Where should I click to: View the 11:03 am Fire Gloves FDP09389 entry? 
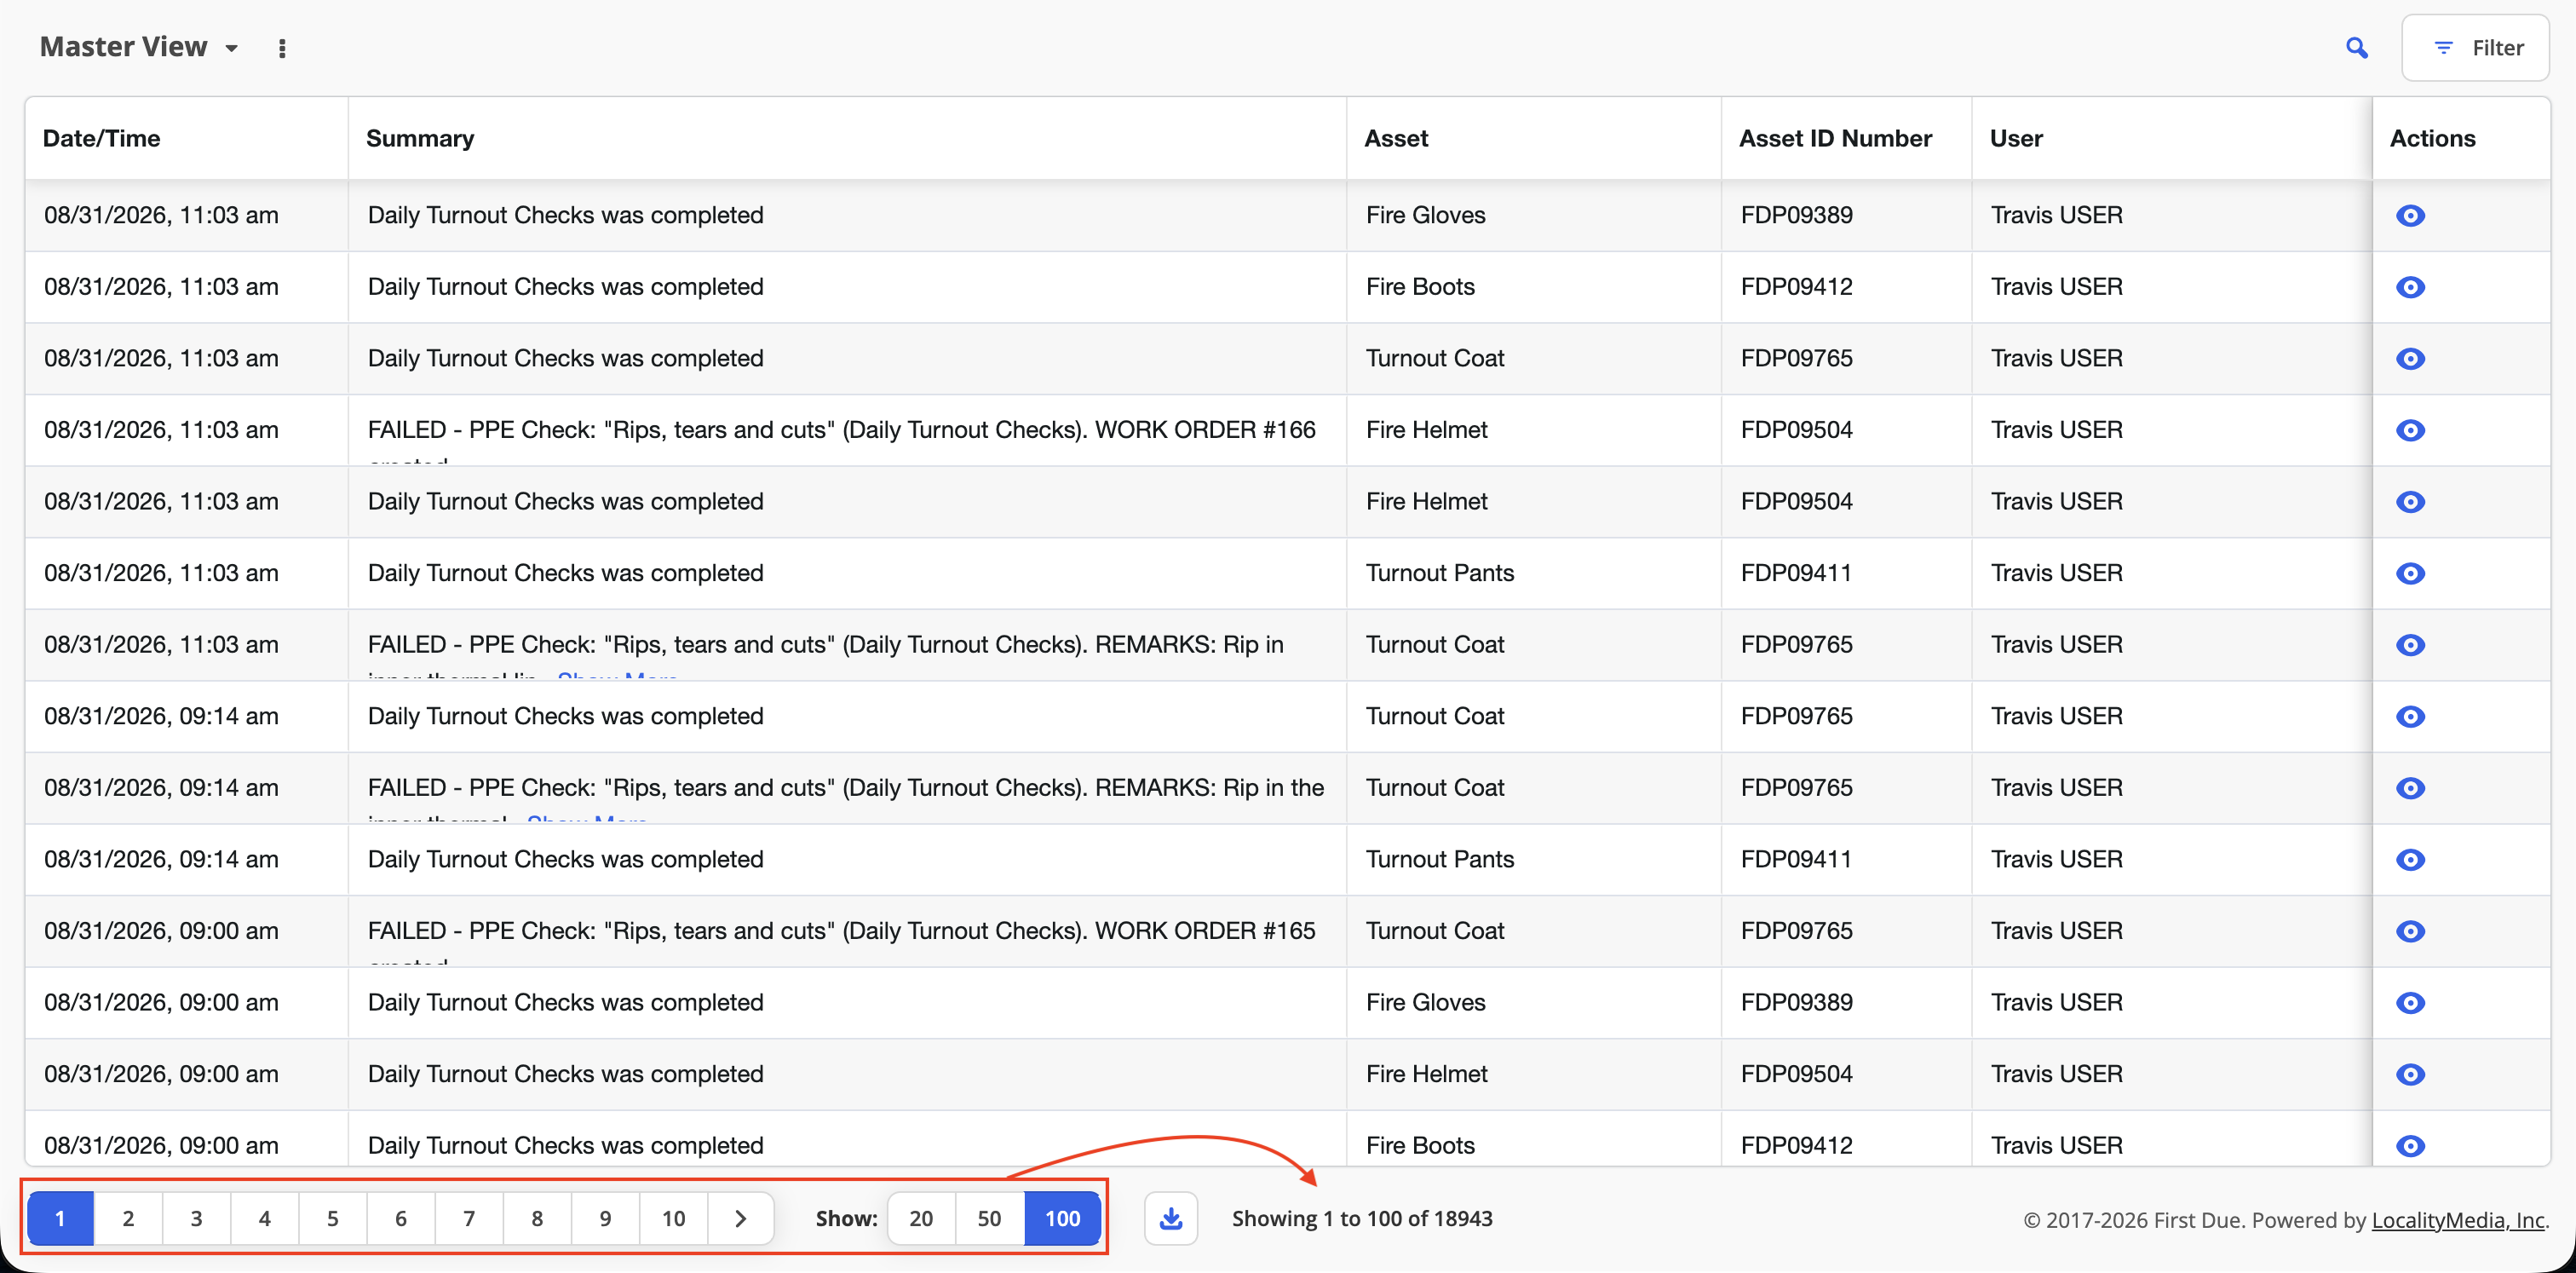point(2410,215)
